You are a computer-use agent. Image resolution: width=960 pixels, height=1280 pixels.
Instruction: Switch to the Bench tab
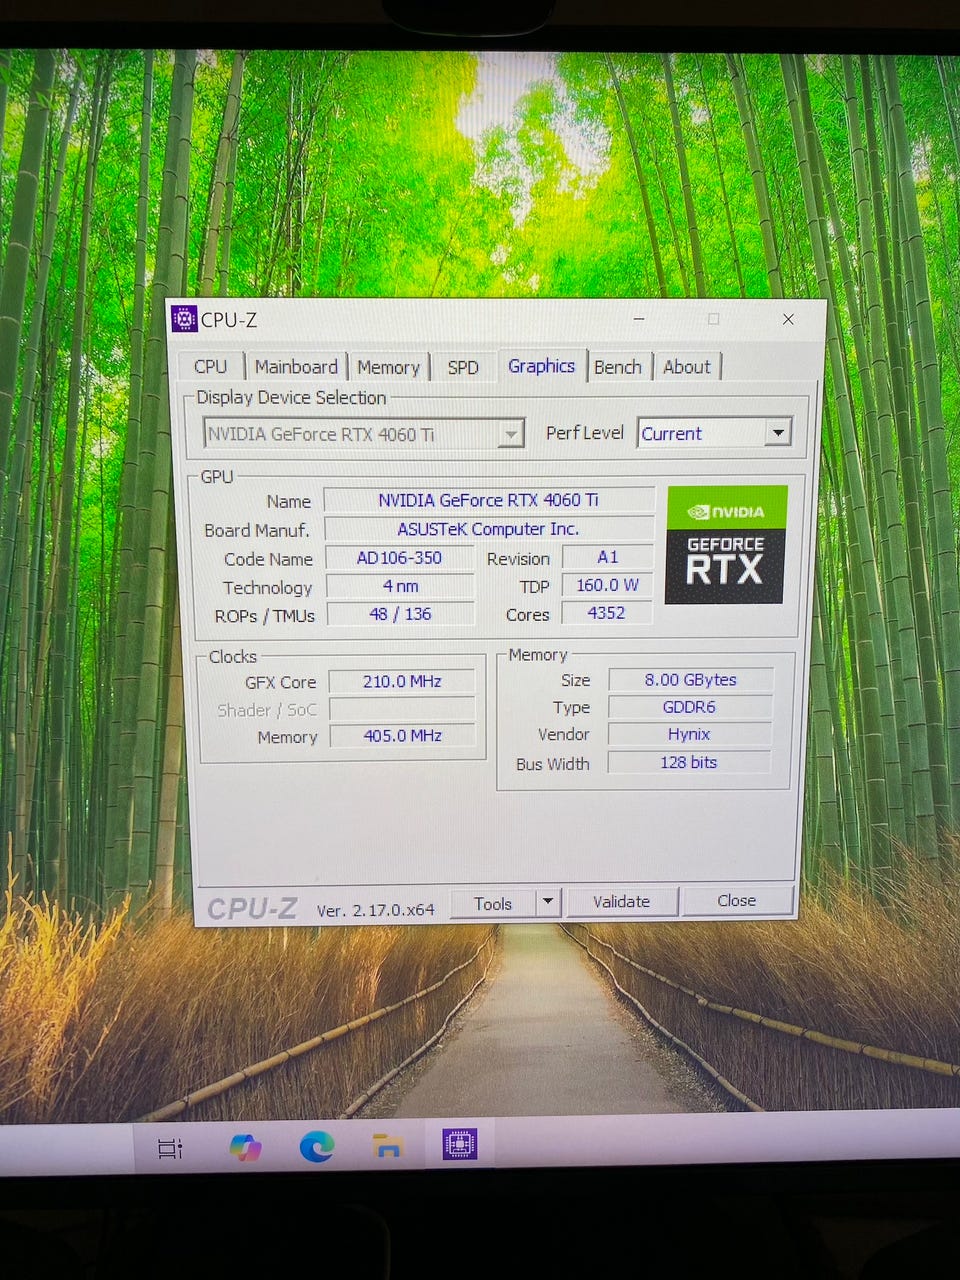[617, 367]
